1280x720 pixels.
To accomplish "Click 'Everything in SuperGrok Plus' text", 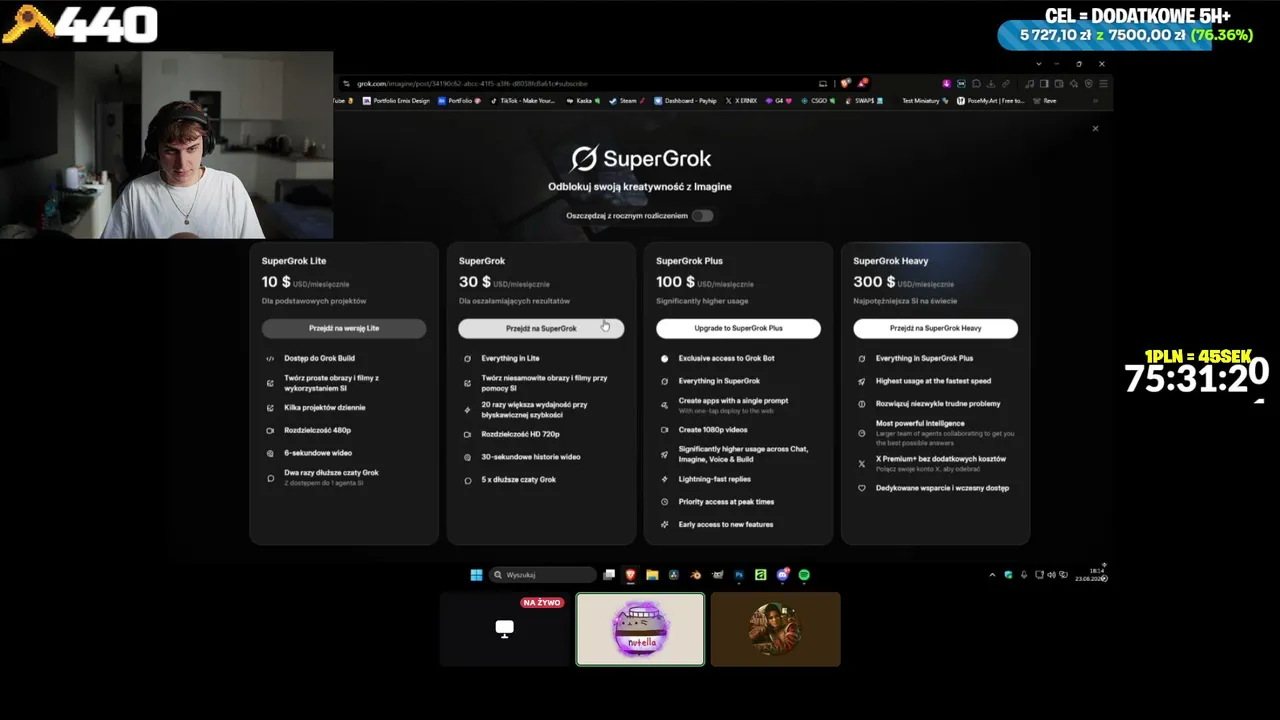I will coord(925,358).
